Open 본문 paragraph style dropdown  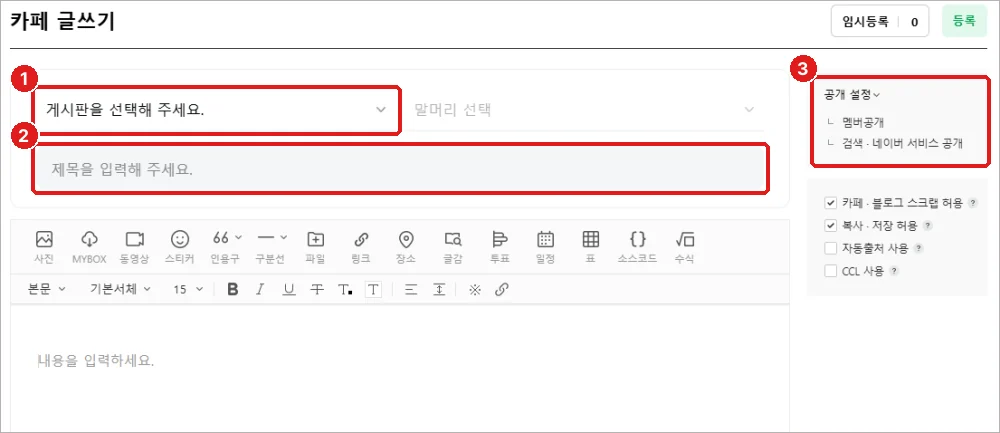coord(47,289)
